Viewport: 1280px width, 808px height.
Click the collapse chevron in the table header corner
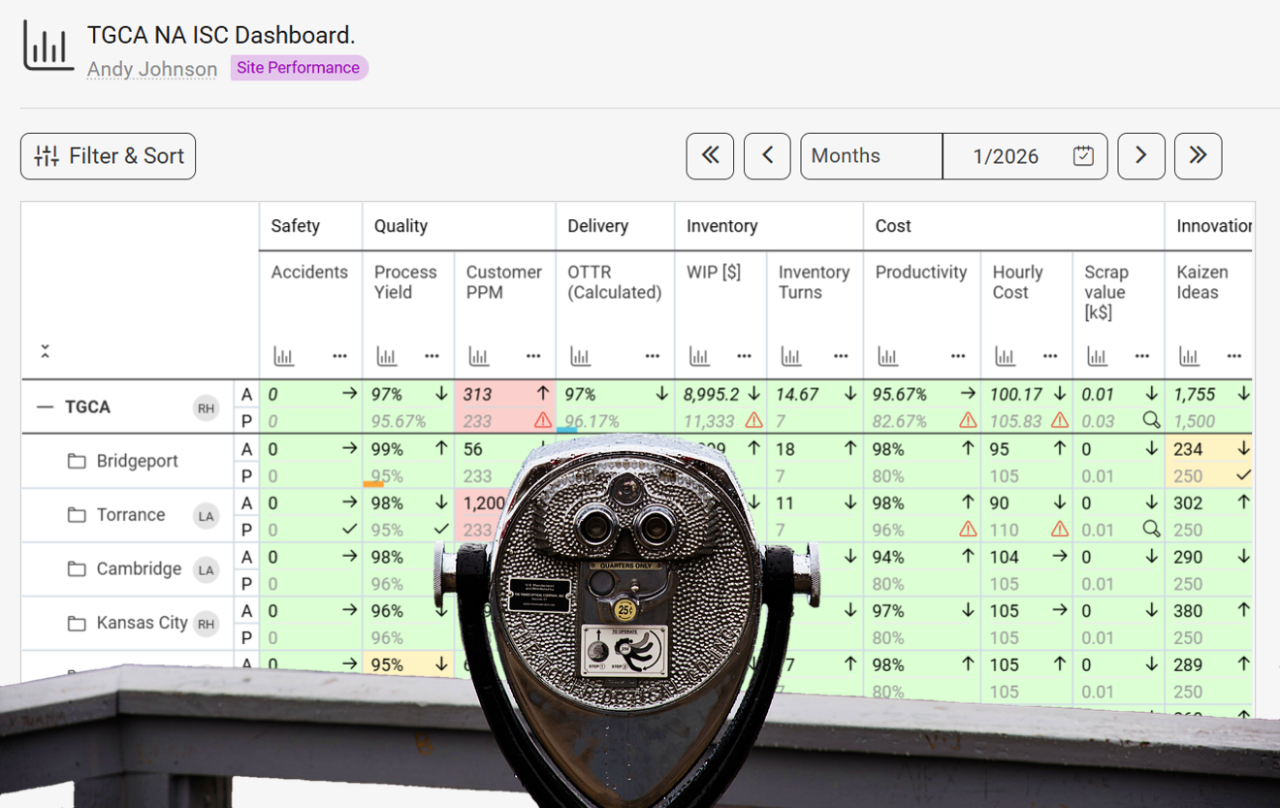[45, 351]
